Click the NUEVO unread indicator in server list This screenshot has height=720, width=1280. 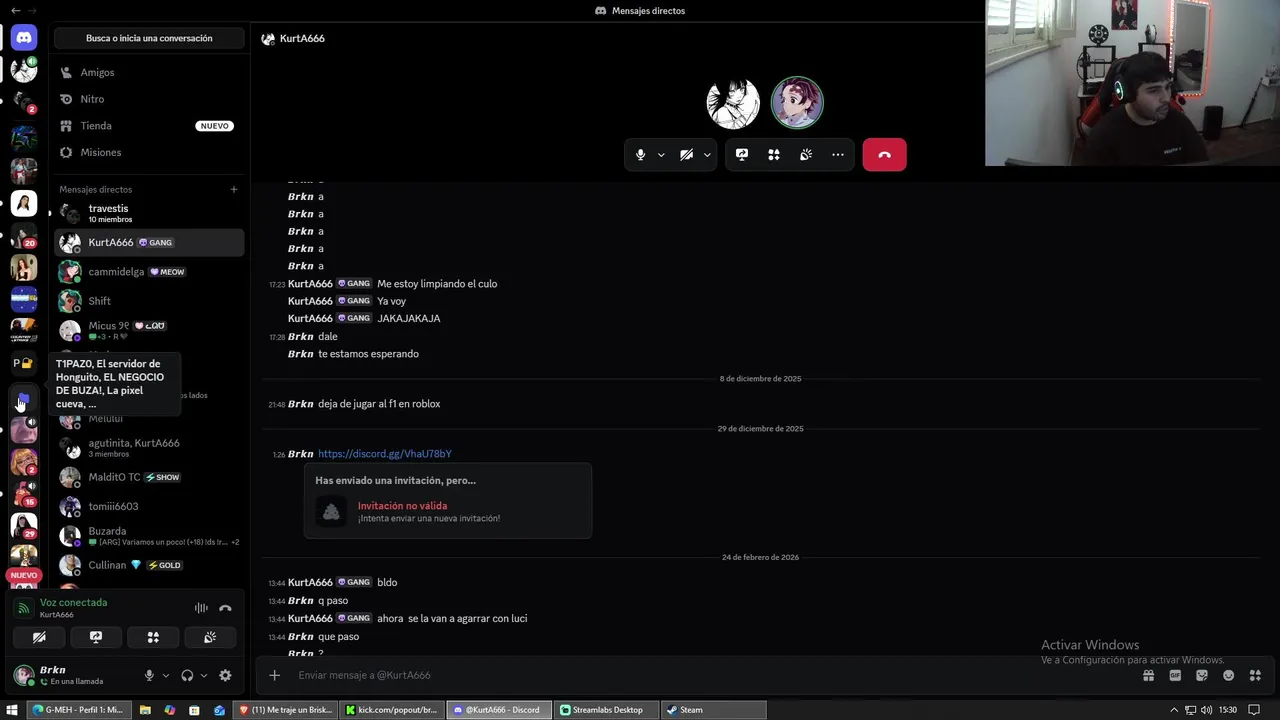pos(24,575)
